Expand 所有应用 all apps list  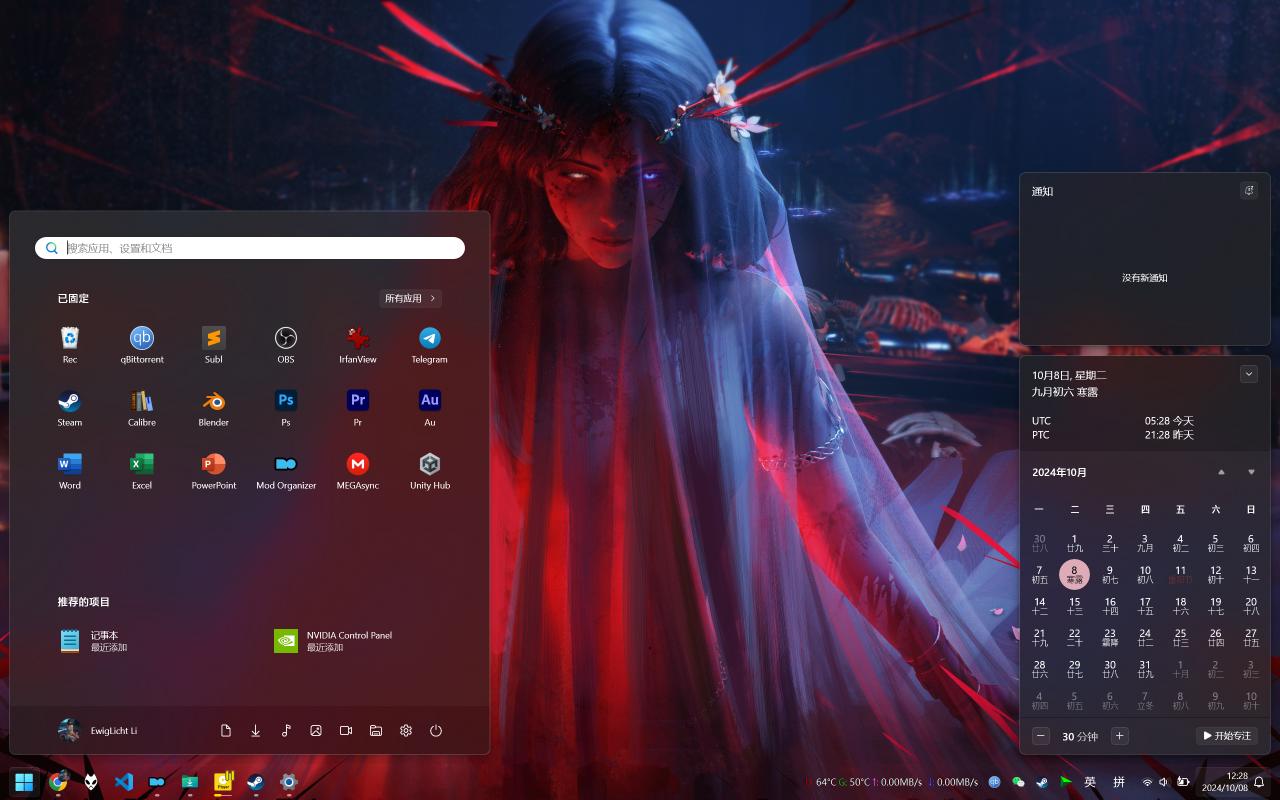pos(411,298)
